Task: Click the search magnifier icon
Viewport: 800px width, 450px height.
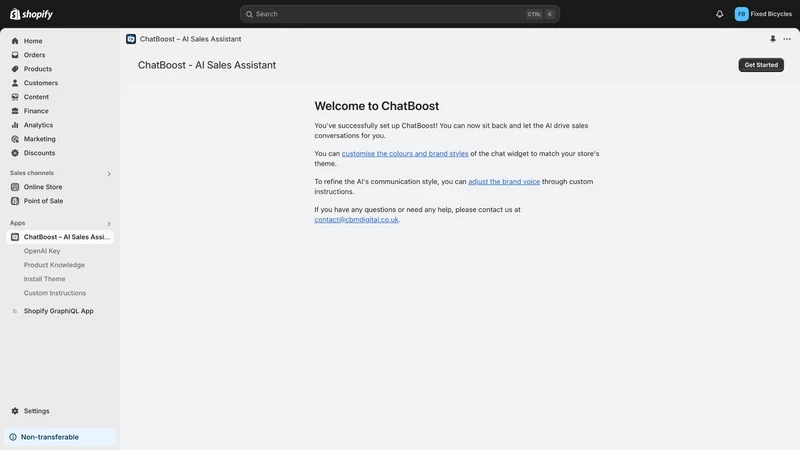Action: point(249,14)
